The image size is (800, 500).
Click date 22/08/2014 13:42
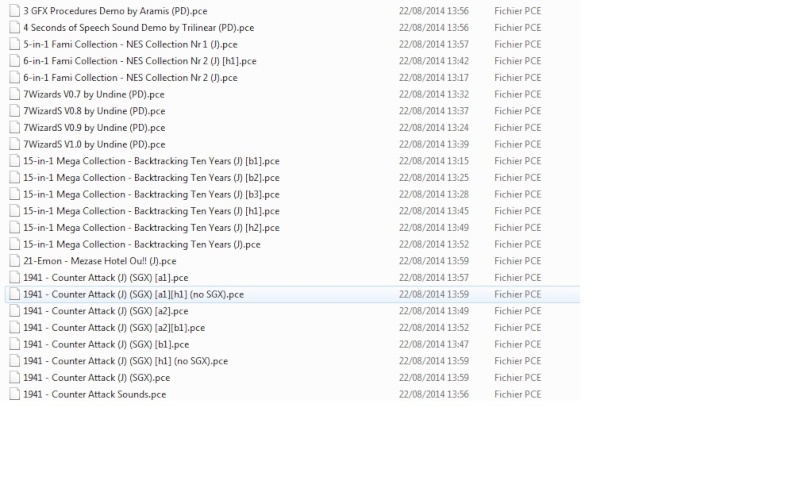434,61
